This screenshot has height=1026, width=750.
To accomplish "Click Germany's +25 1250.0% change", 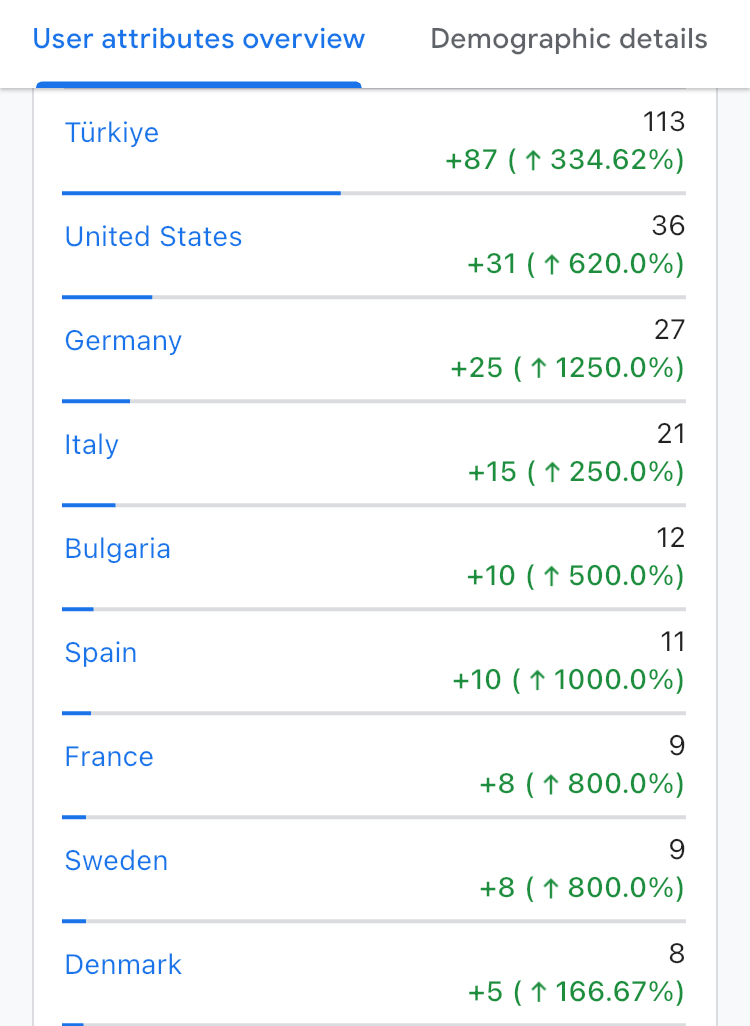I will [x=567, y=368].
